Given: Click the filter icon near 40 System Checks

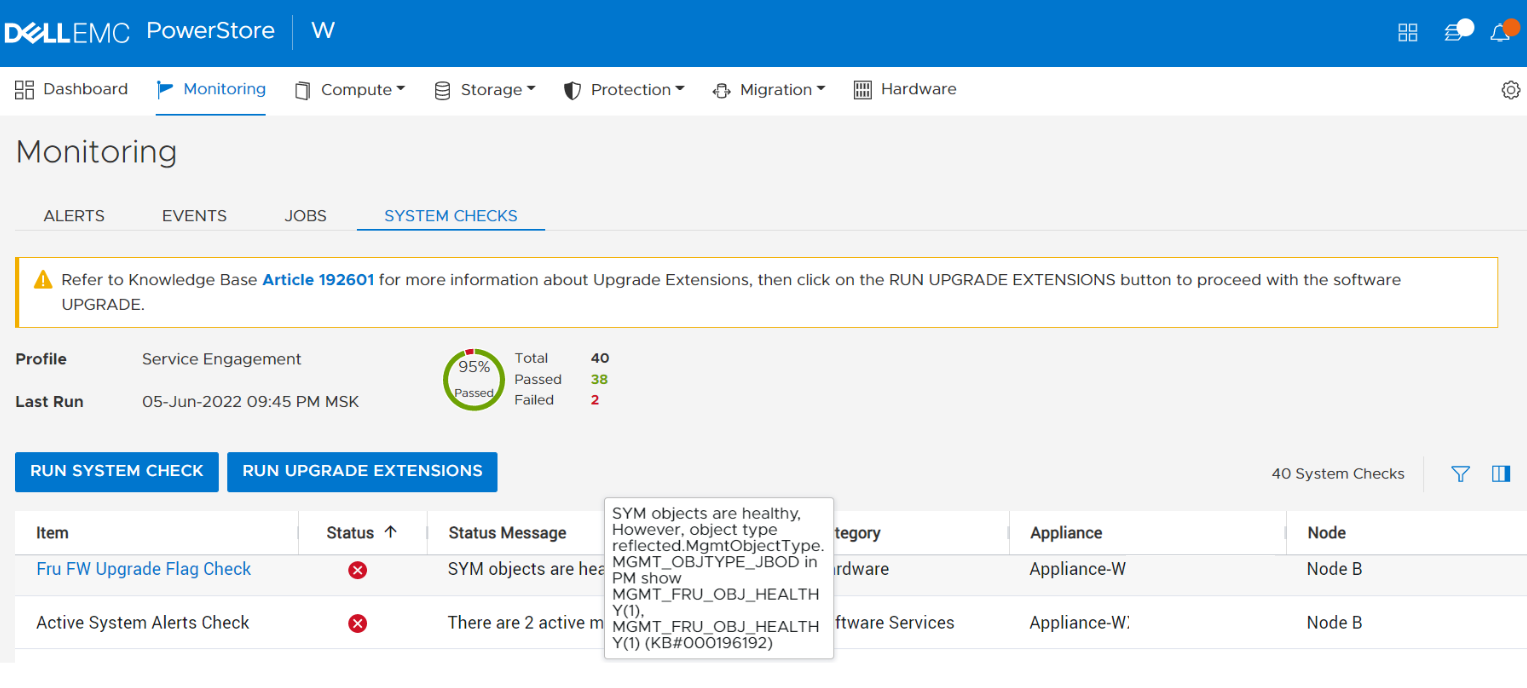Looking at the screenshot, I should pyautogui.click(x=1460, y=473).
